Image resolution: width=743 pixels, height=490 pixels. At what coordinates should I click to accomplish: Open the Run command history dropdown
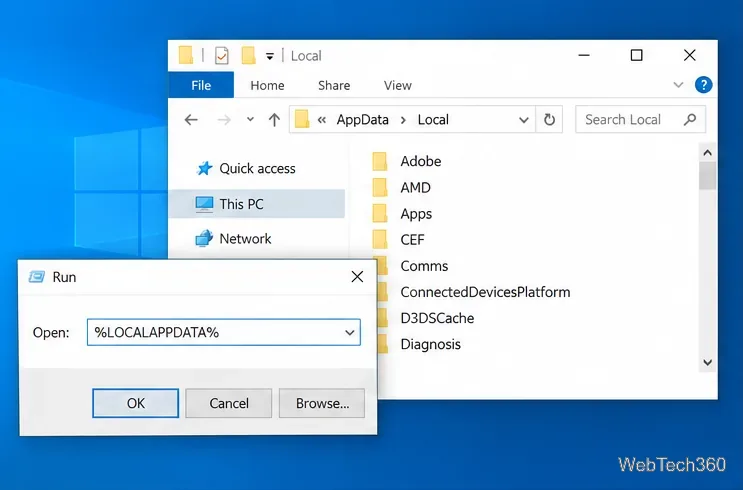click(350, 332)
